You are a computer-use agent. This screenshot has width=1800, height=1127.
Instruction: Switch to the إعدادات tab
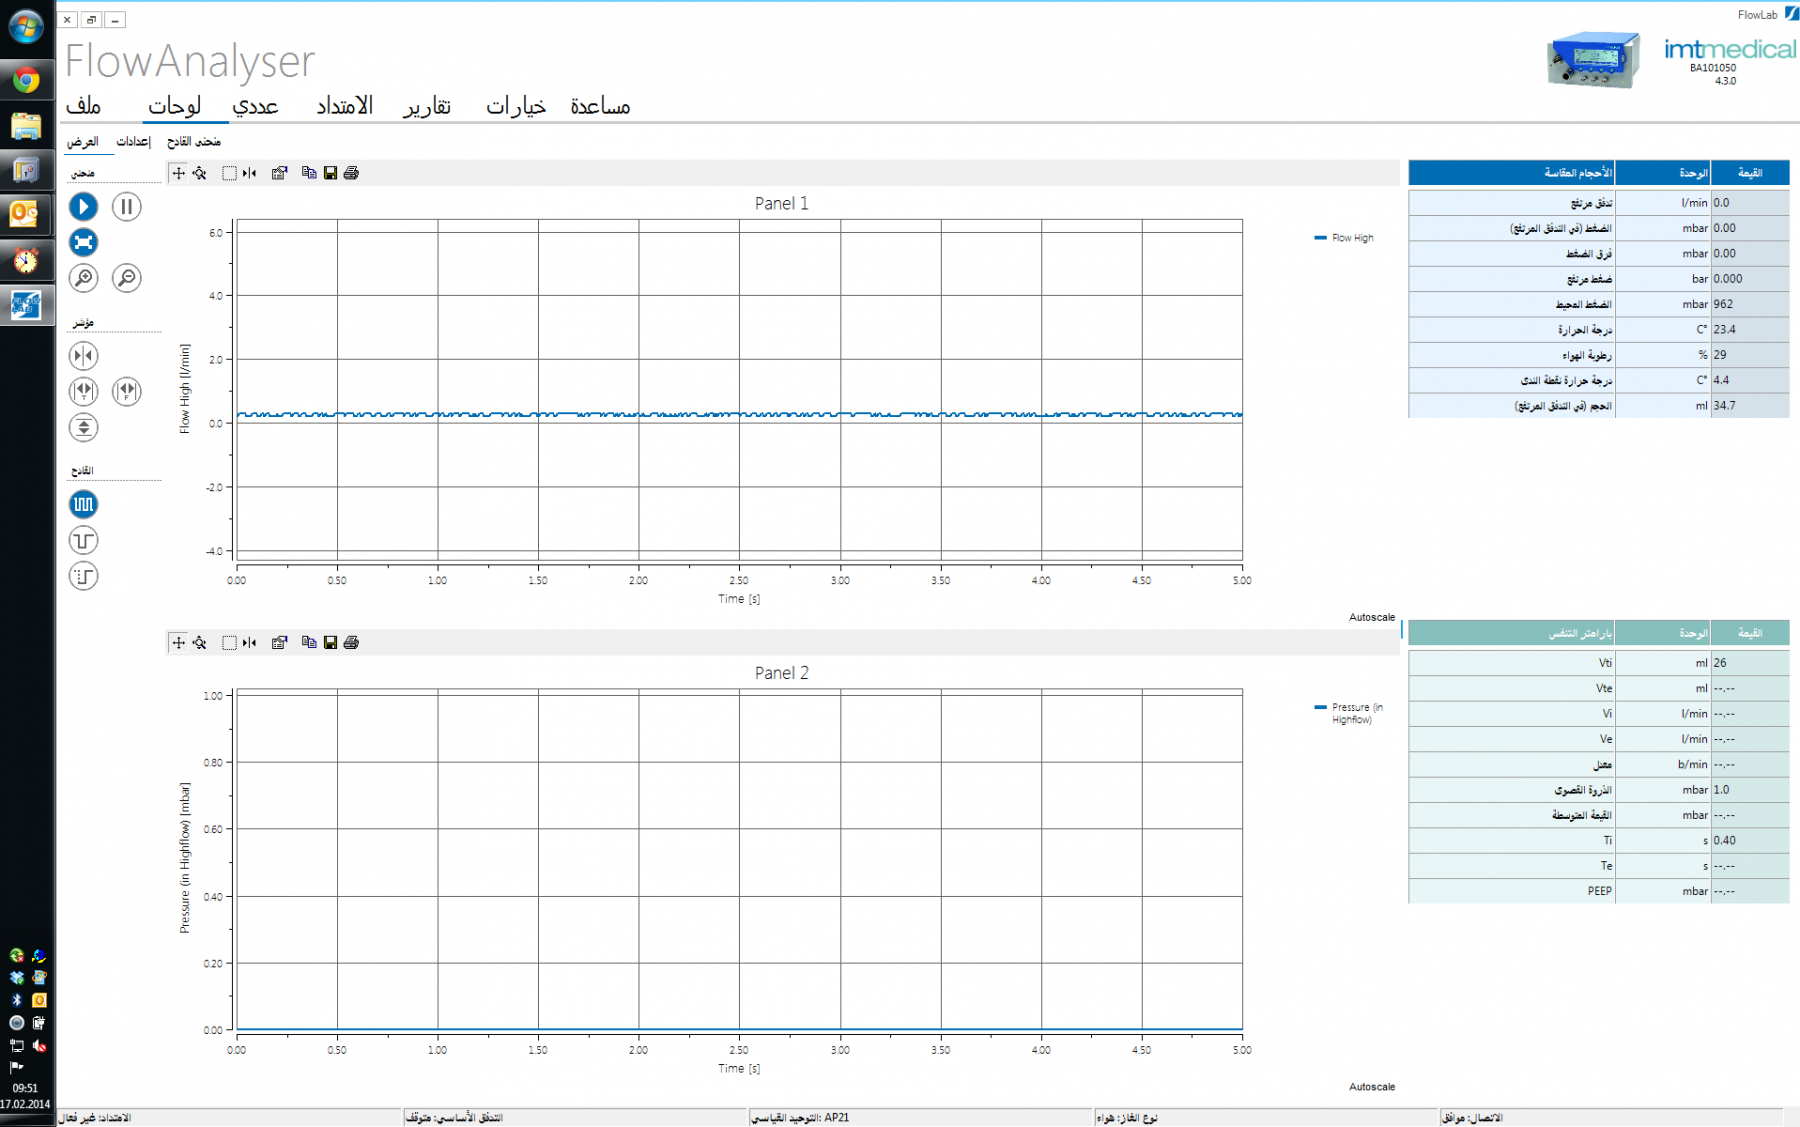(x=134, y=140)
